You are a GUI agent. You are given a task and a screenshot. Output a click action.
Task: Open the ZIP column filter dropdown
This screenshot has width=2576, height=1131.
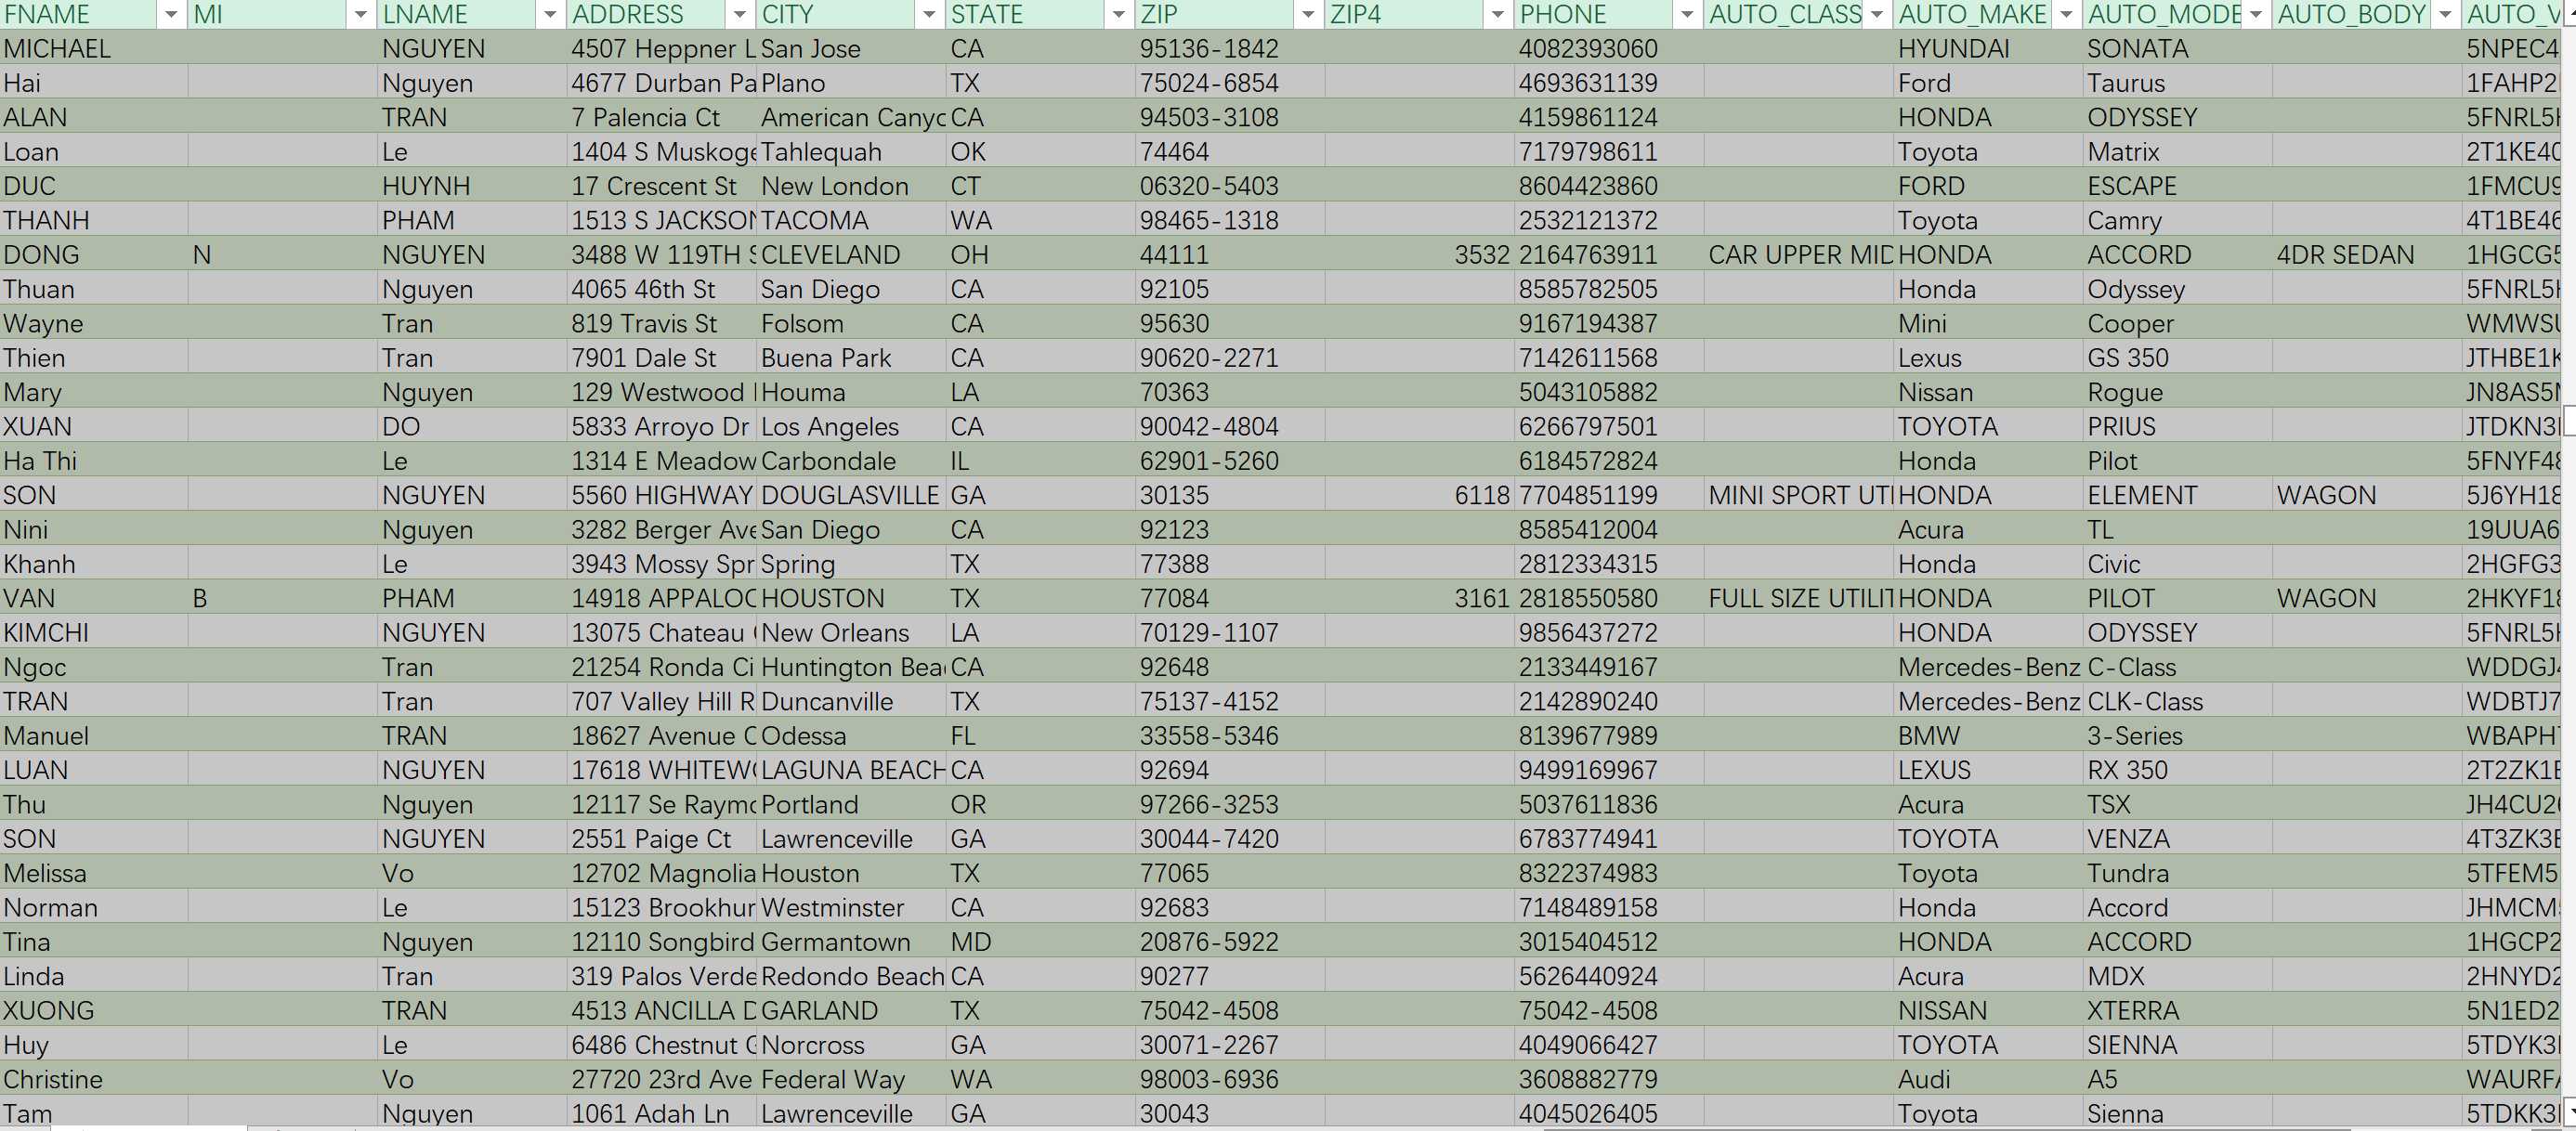1308,14
